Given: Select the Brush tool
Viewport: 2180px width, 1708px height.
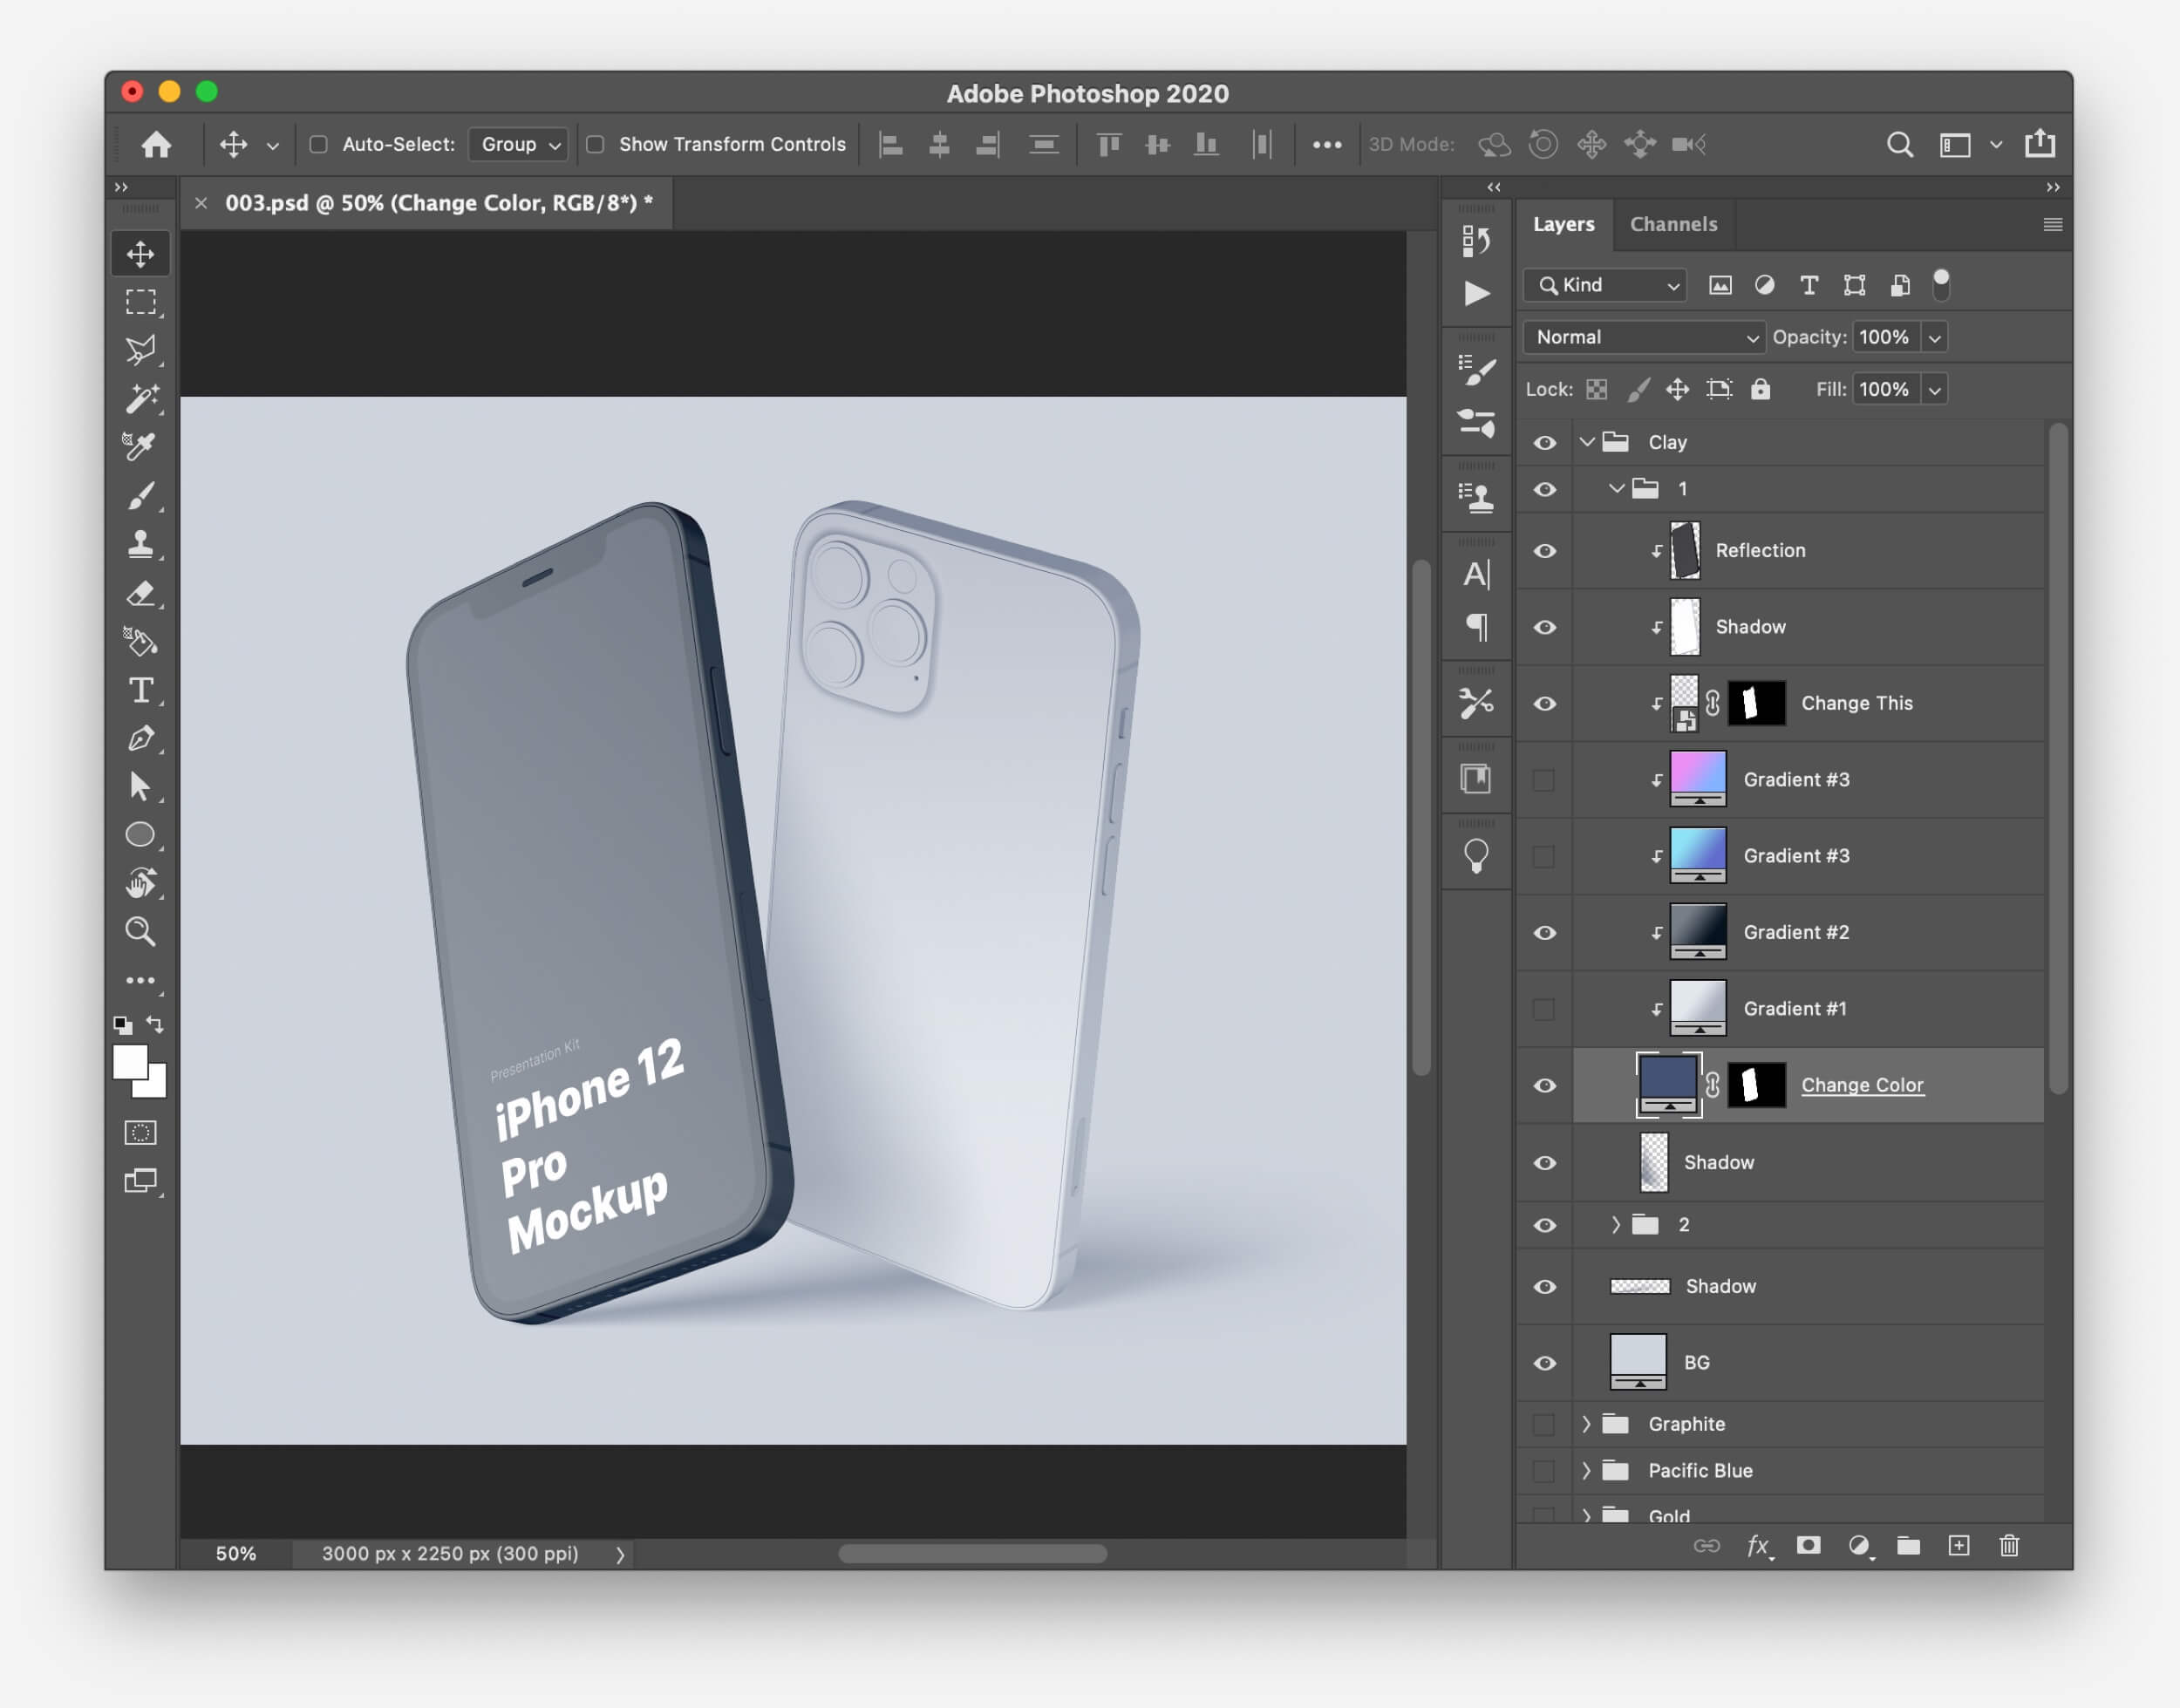Looking at the screenshot, I should tap(140, 495).
